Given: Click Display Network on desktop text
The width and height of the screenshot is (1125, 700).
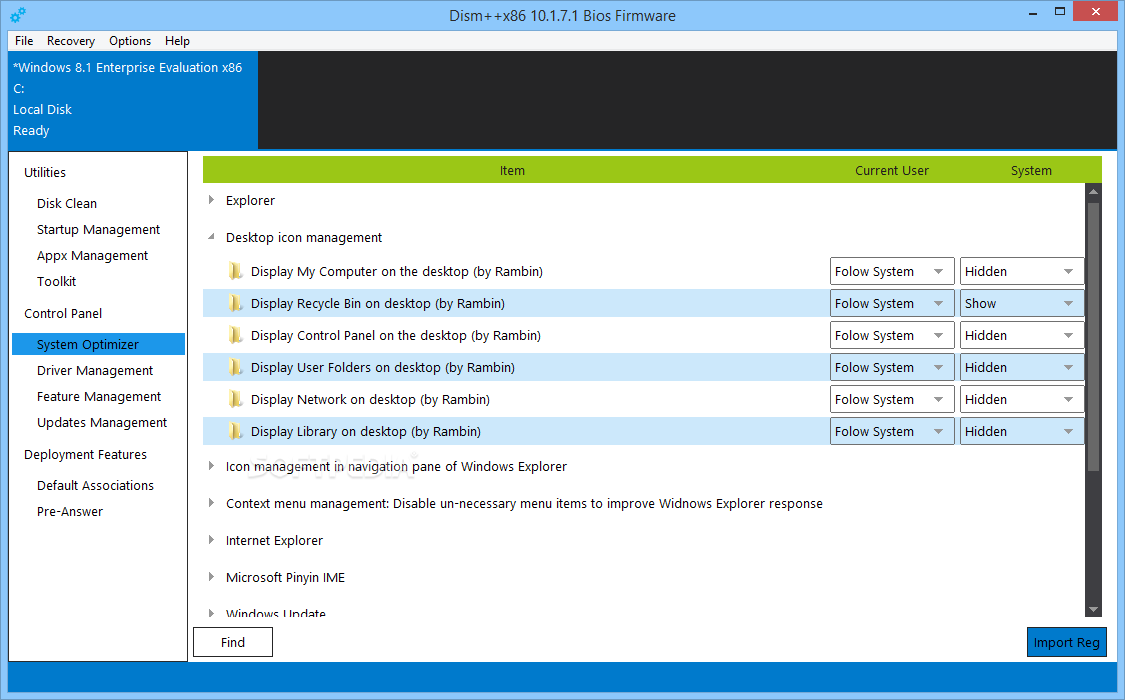Looking at the screenshot, I should (370, 399).
